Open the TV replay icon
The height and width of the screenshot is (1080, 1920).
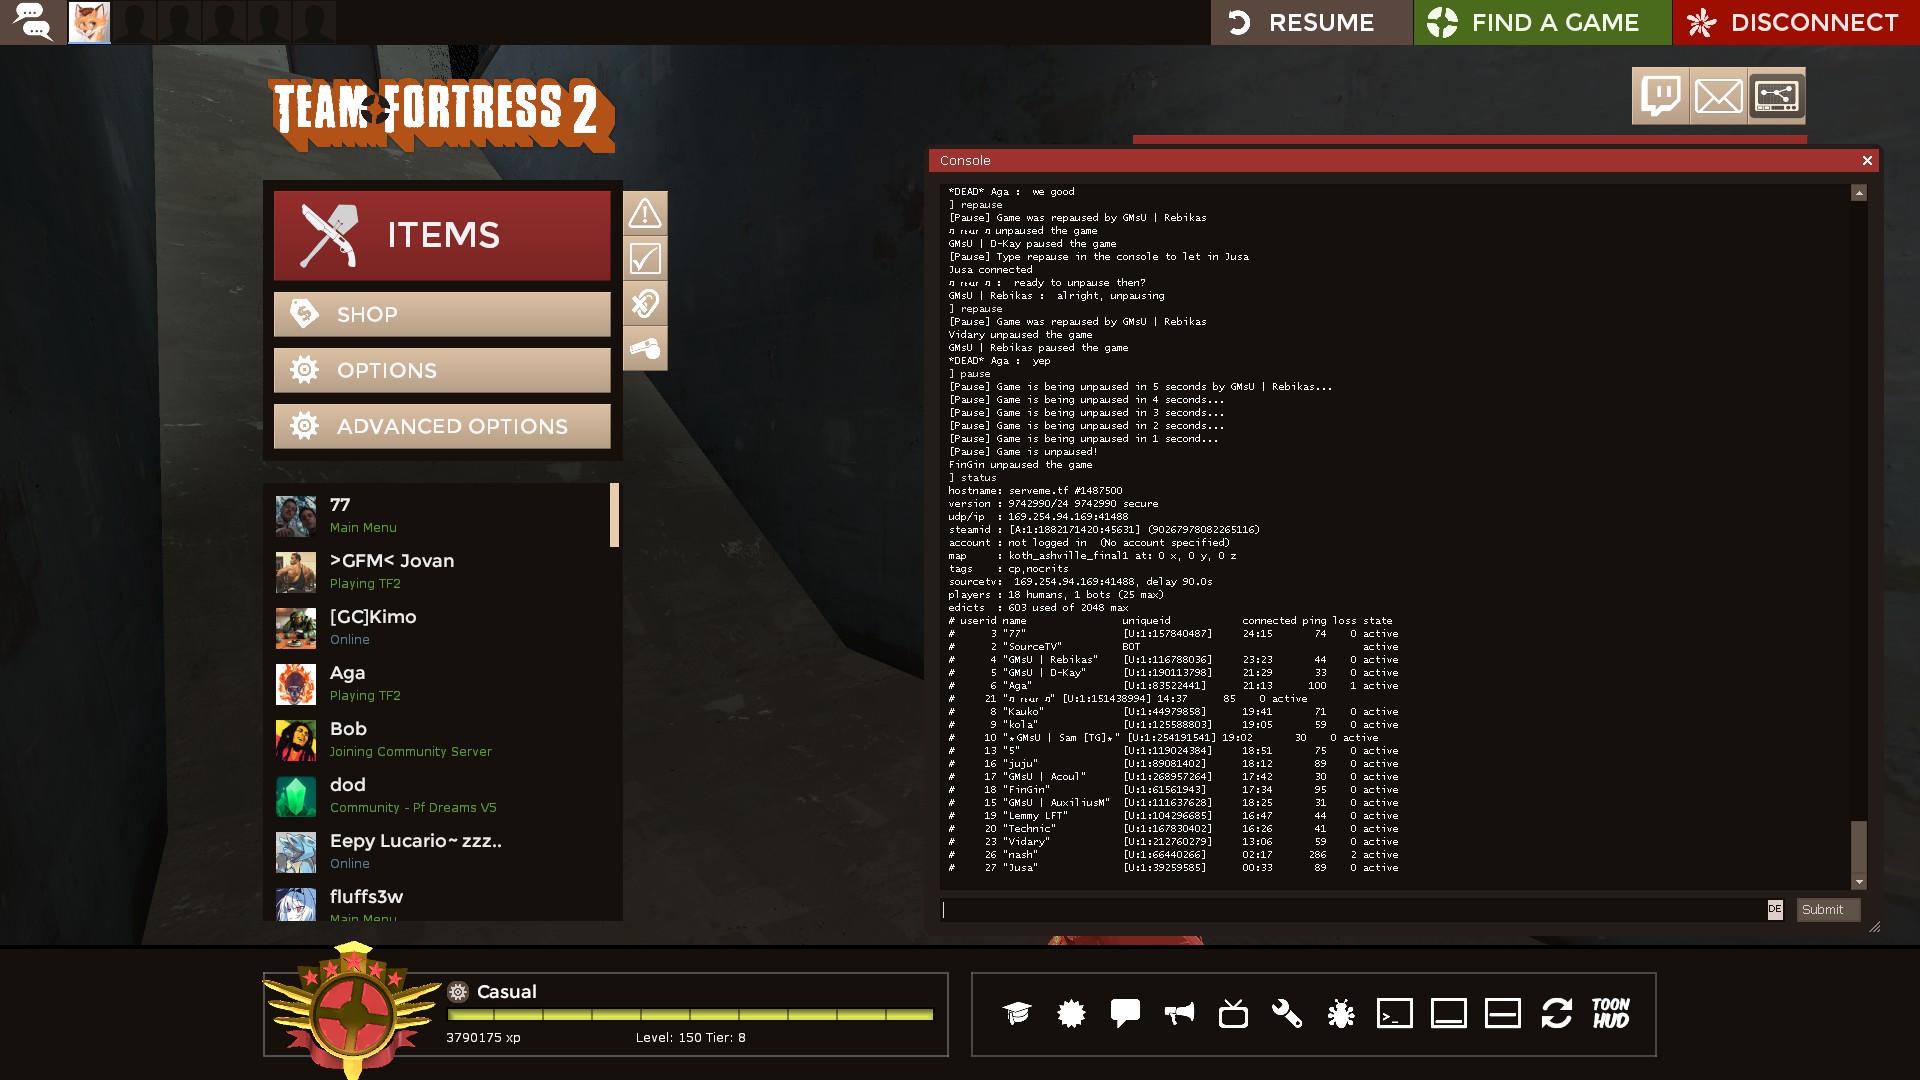point(1233,1014)
